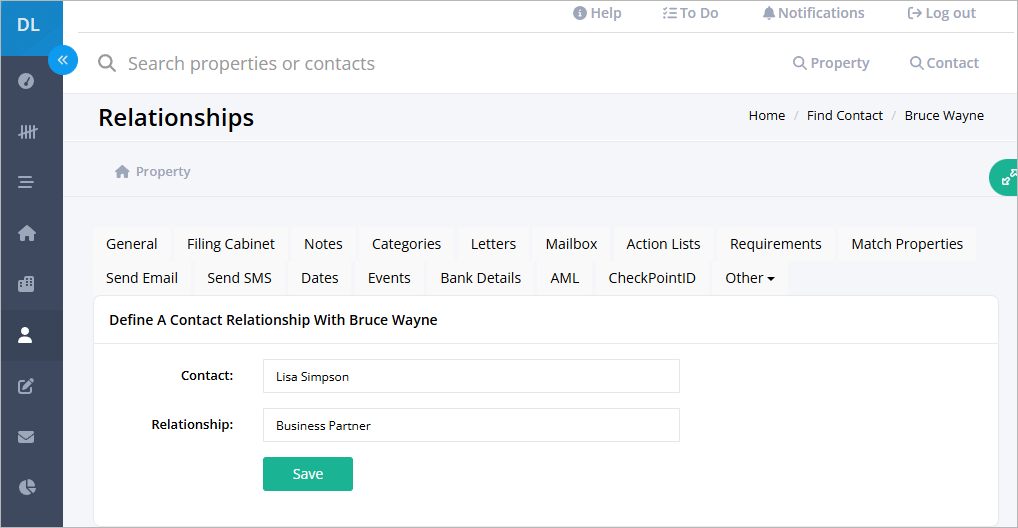Click the search properties or contacts box
This screenshot has width=1018, height=528.
point(251,64)
